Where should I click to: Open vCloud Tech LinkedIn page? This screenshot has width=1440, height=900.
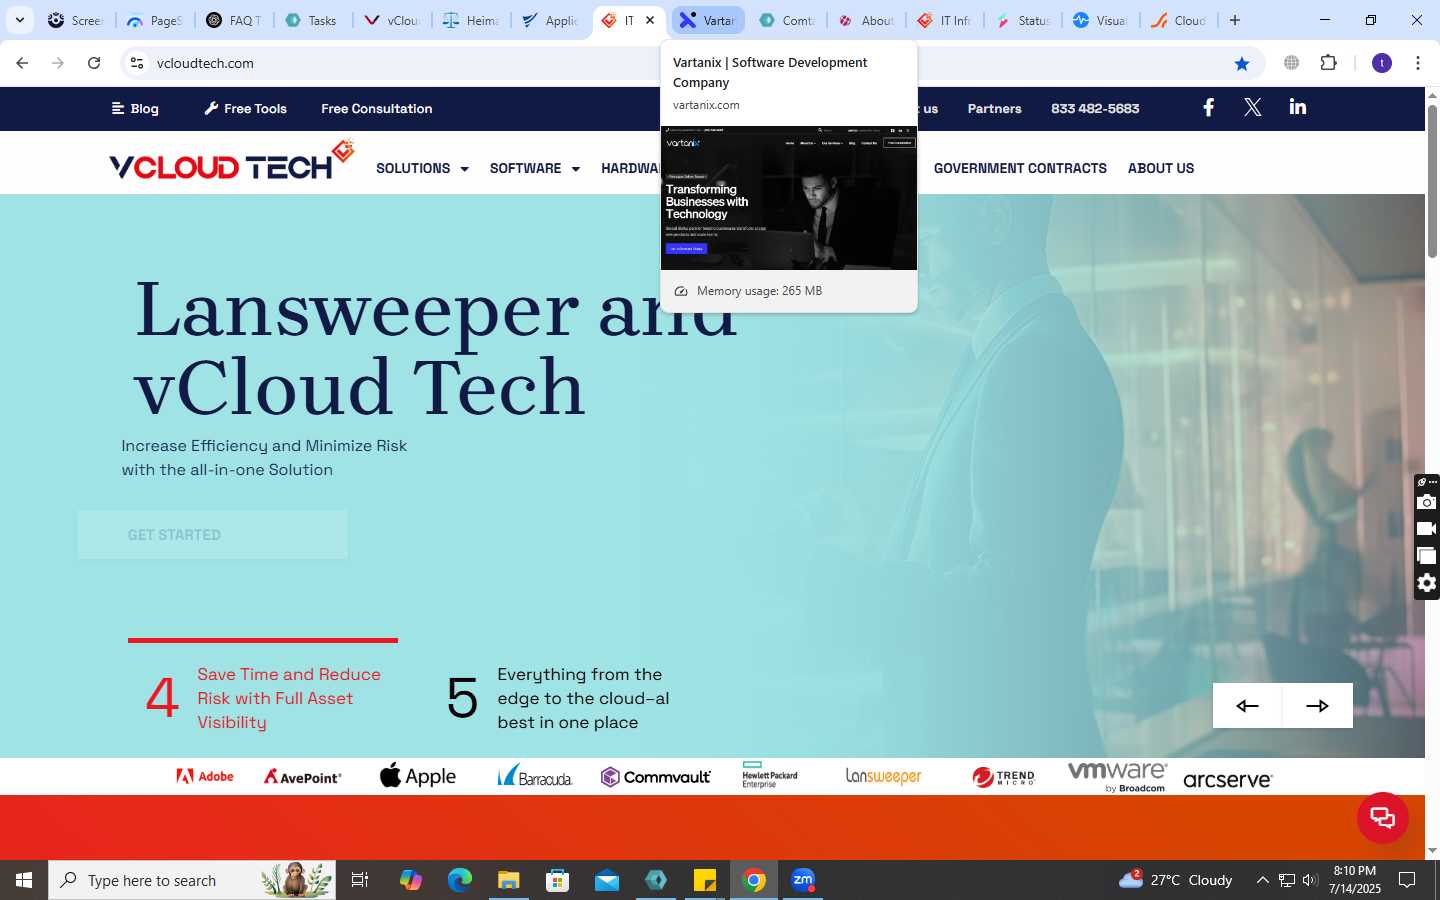(x=1297, y=107)
